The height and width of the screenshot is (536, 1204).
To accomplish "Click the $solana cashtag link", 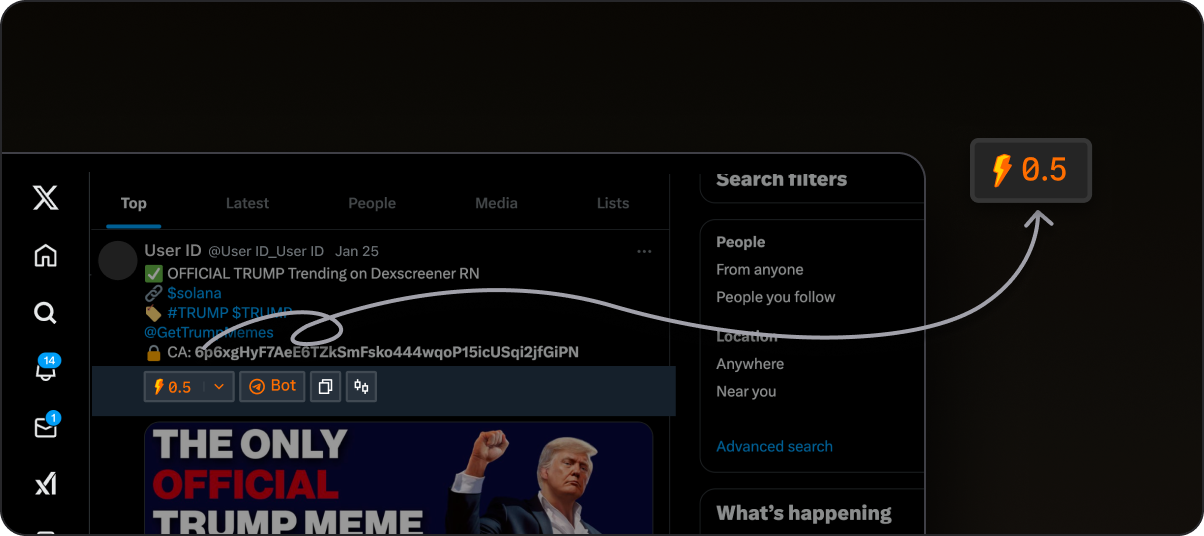I will 194,293.
